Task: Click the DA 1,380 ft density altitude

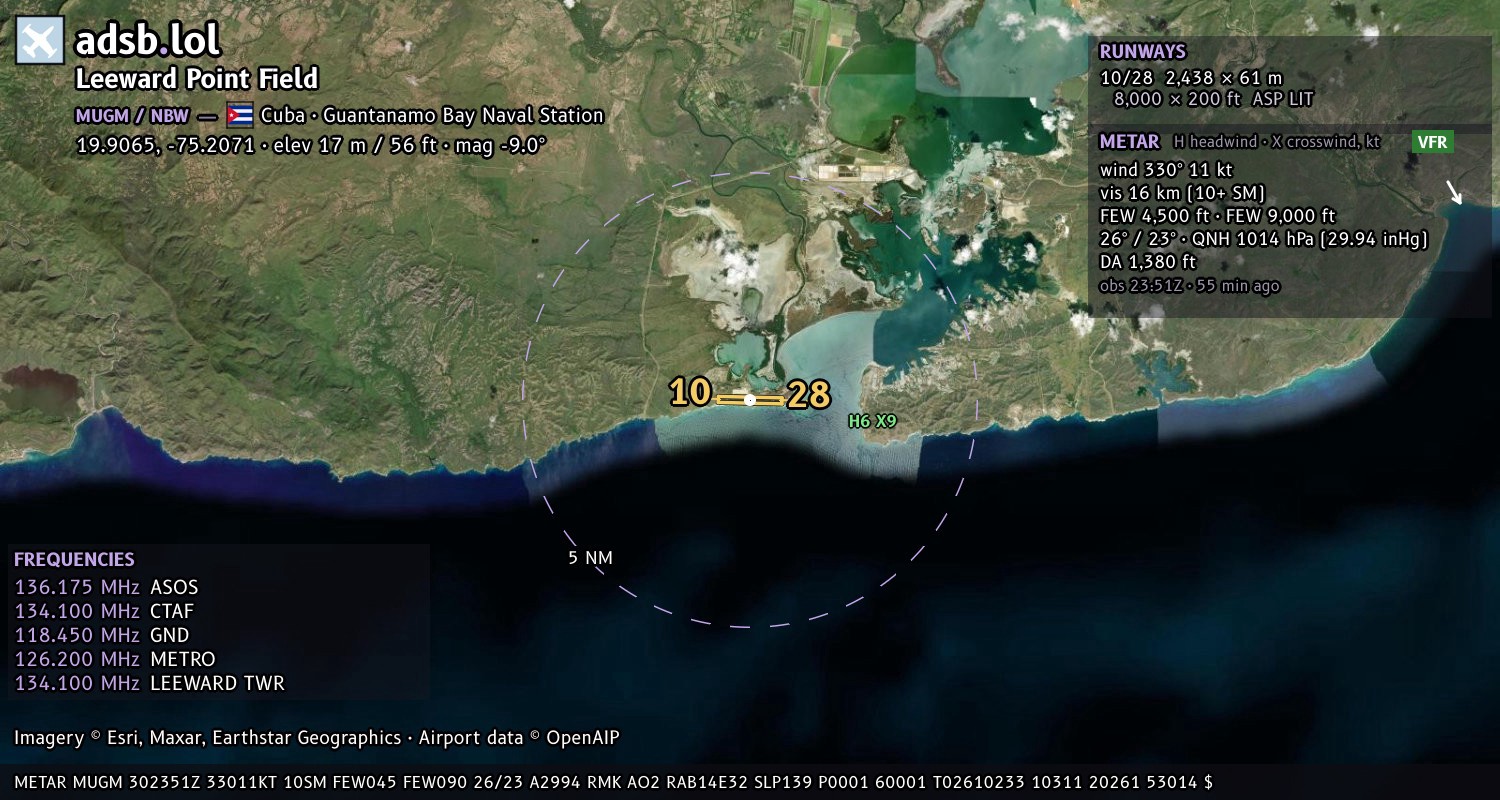Action: [1147, 262]
